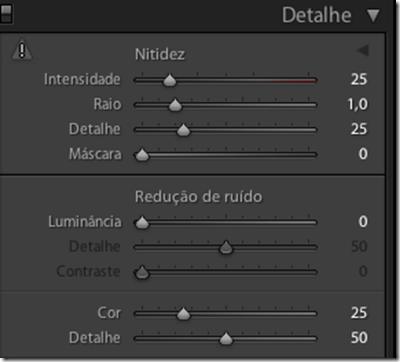Click the Luminância value field showing 0
This screenshot has height=362, width=400.
363,222
